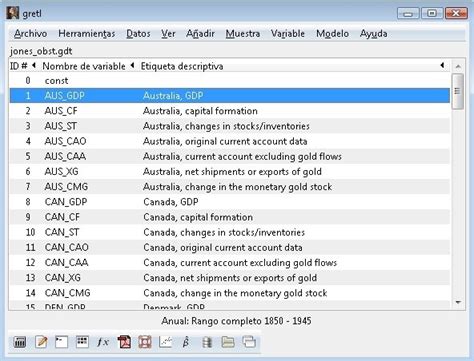
Task: Click 'Australia, net shipments or exports of gold'
Action: coord(232,172)
